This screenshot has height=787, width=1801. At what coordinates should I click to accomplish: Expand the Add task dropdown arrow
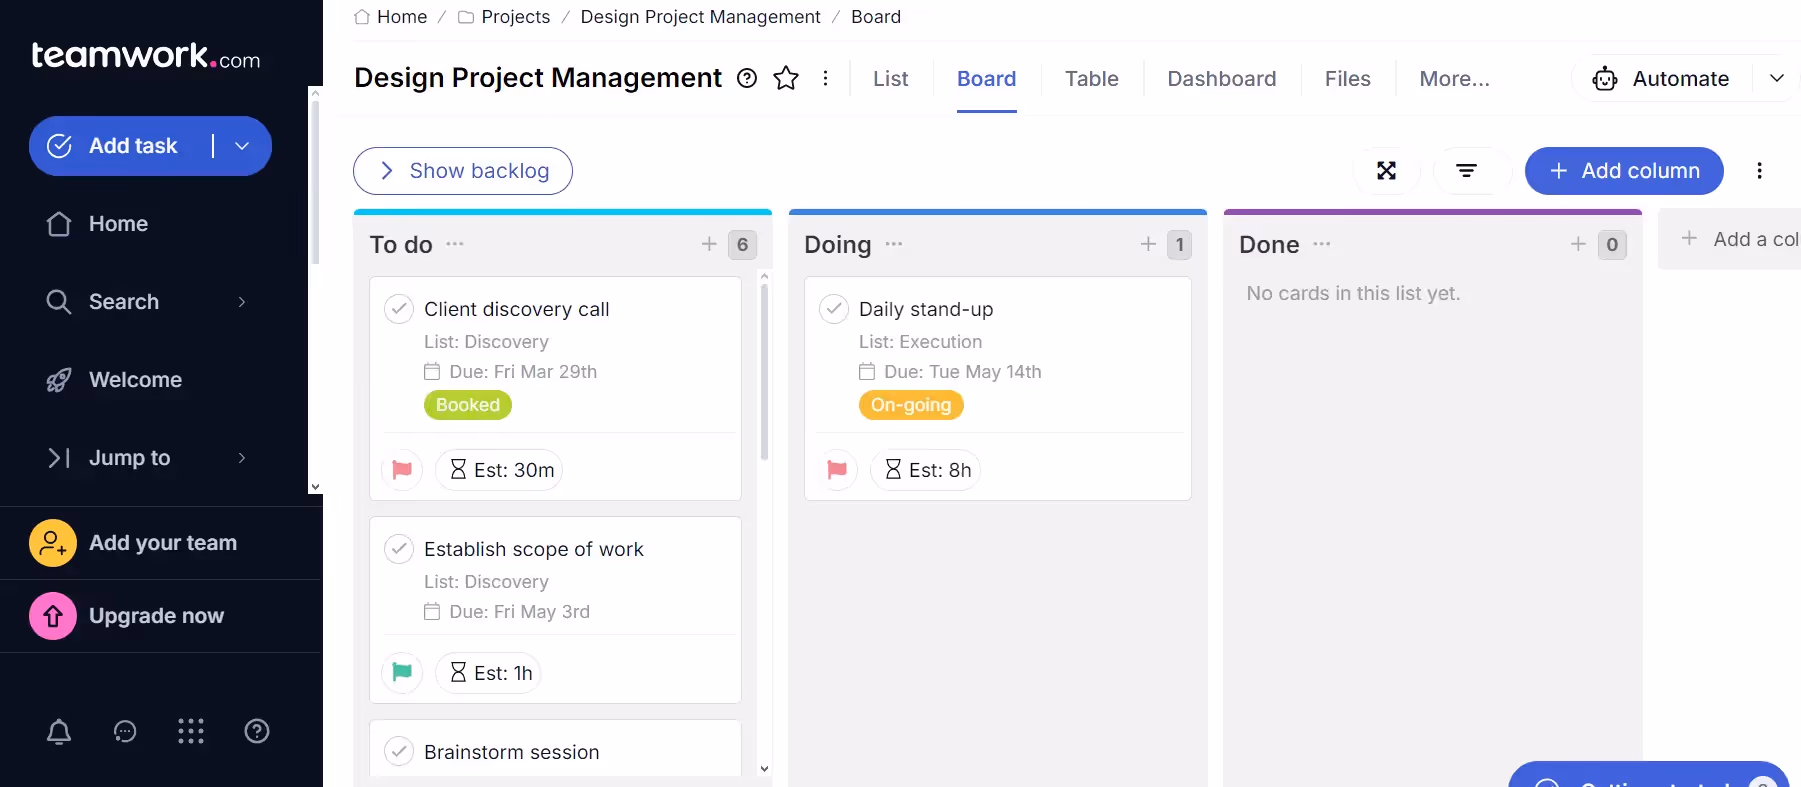(242, 146)
